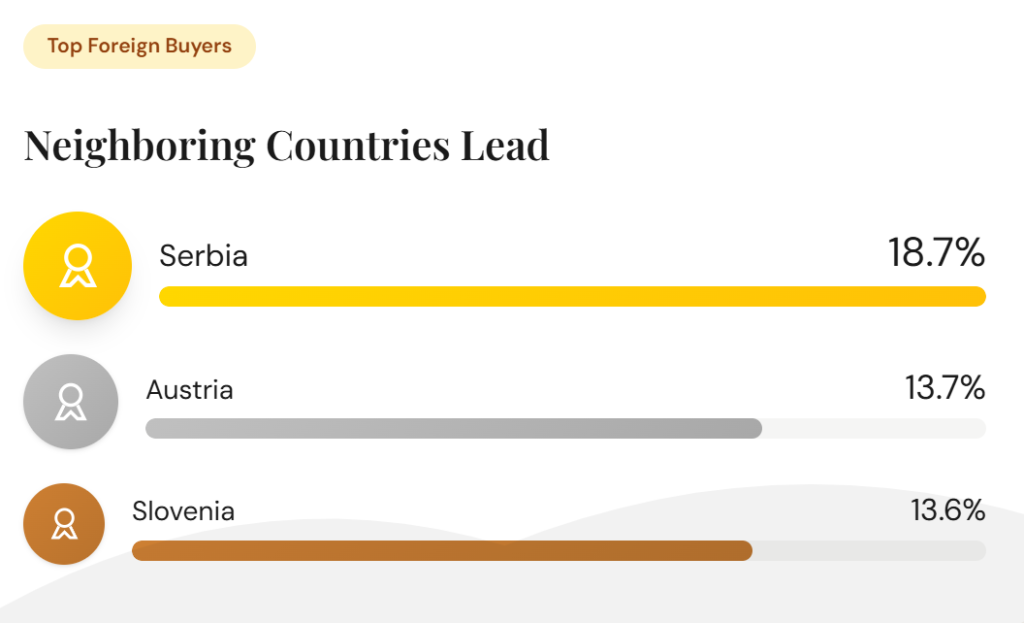The height and width of the screenshot is (623, 1024).
Task: Click the filled gray Austria progress bar
Action: (453, 429)
